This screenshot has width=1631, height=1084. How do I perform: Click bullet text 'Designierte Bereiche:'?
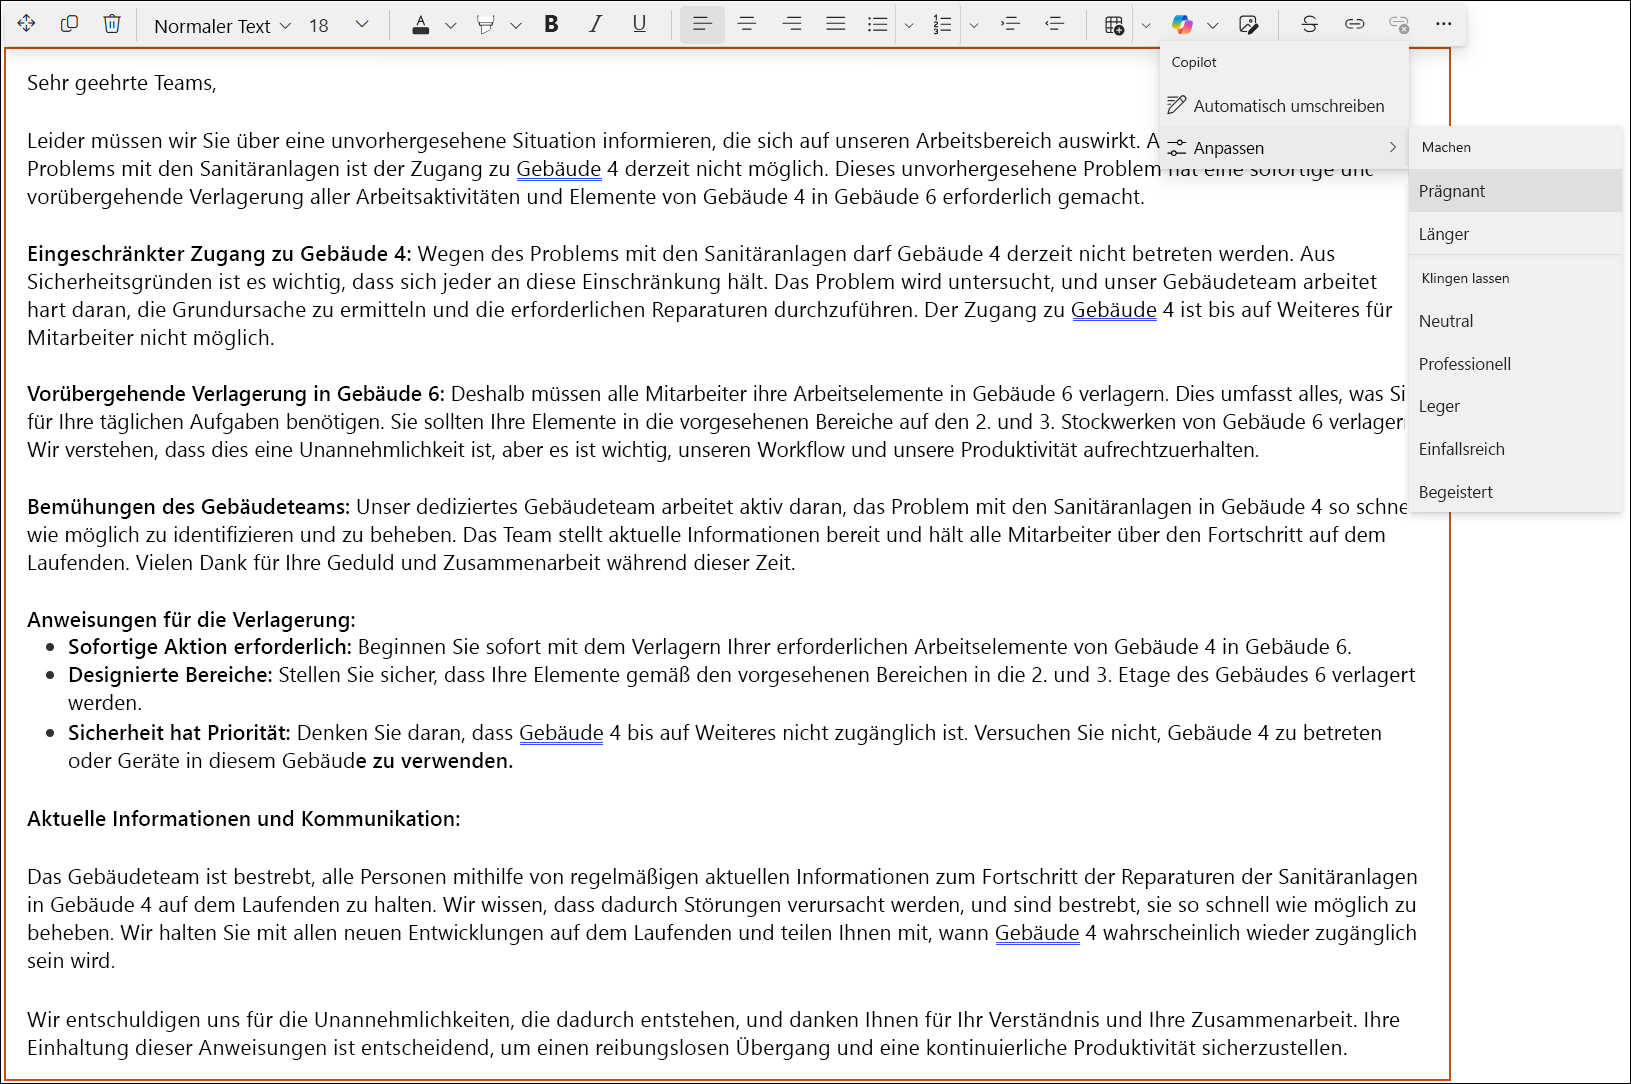(170, 675)
